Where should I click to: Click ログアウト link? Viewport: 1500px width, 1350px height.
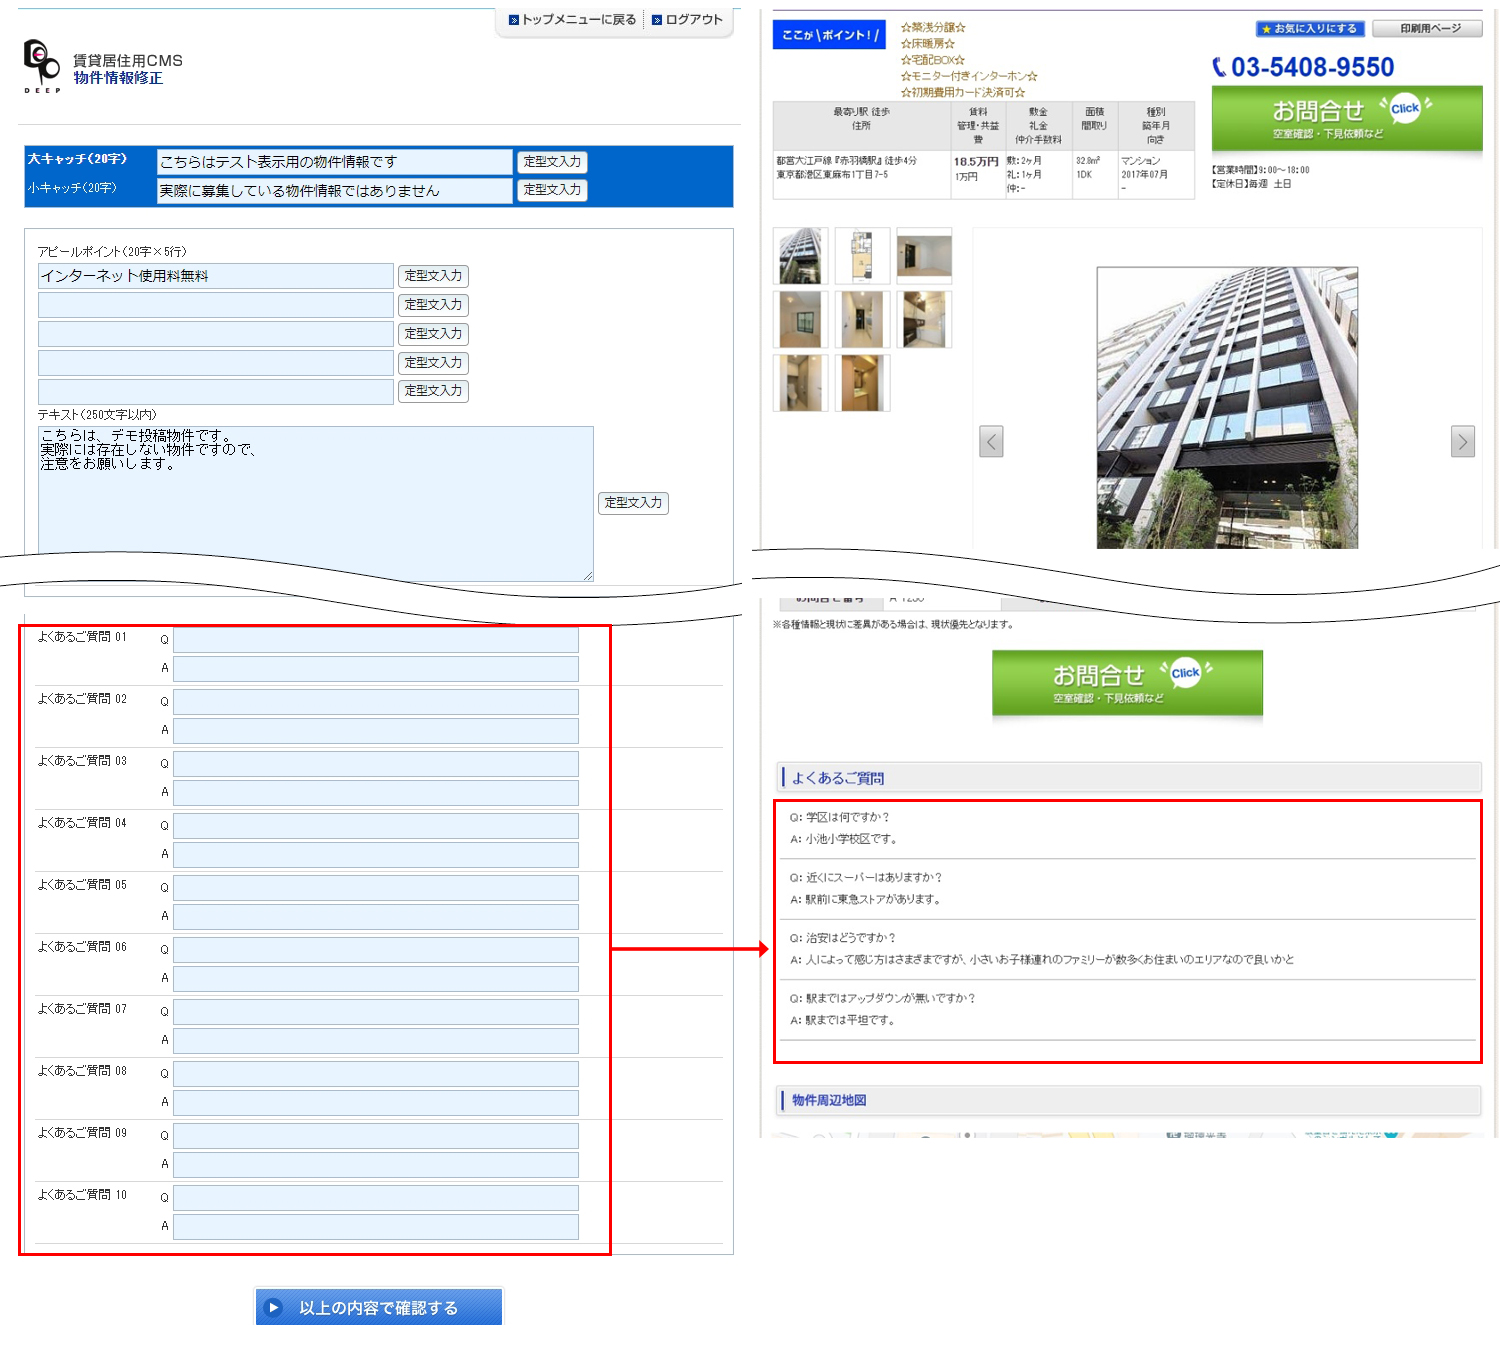tap(688, 20)
